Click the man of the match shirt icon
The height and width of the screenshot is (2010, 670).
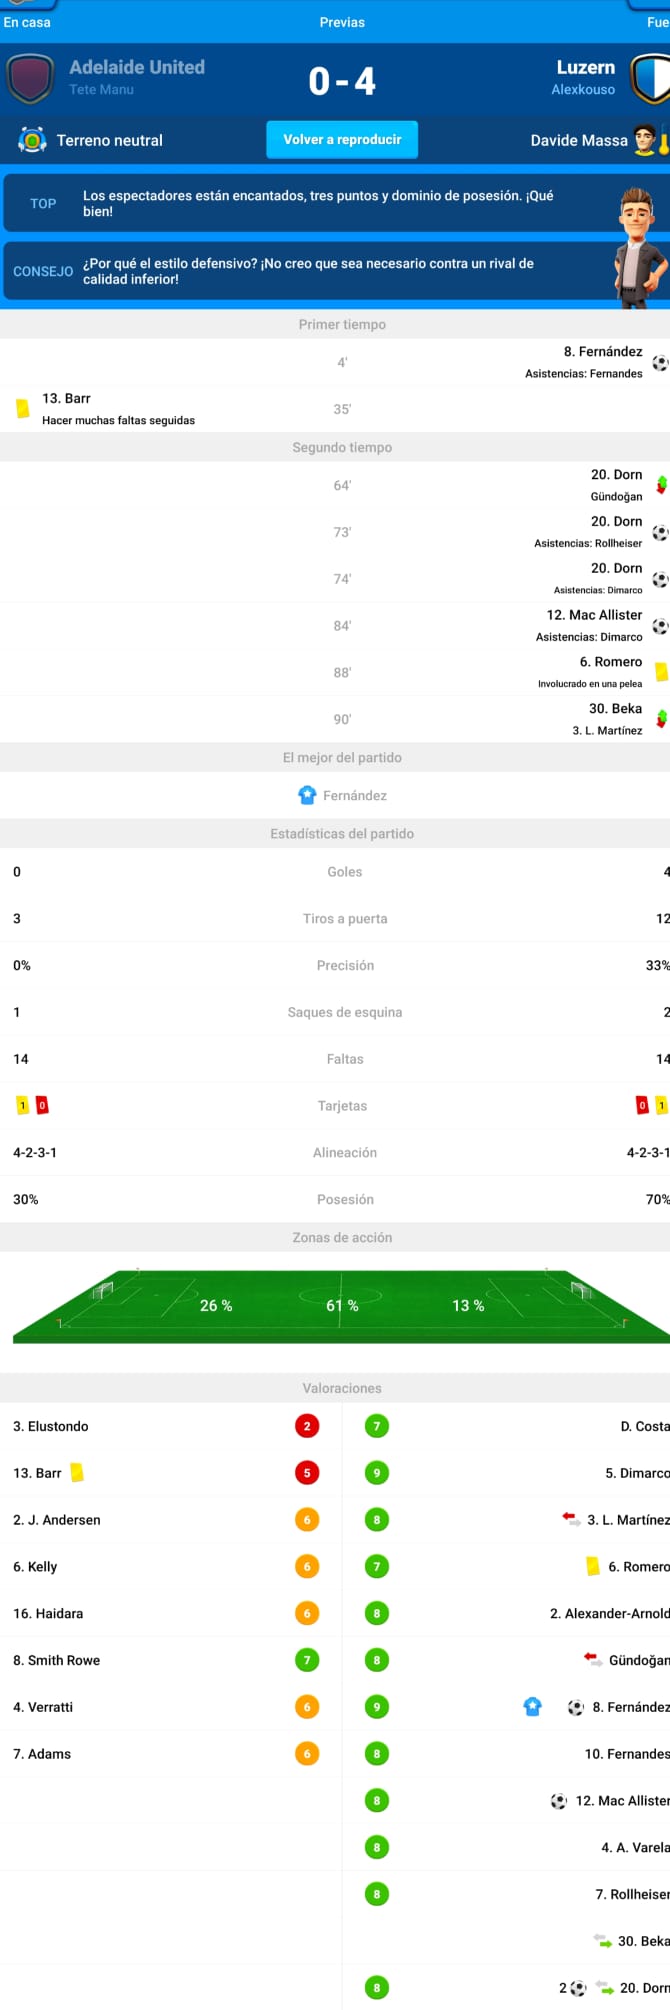coord(307,795)
